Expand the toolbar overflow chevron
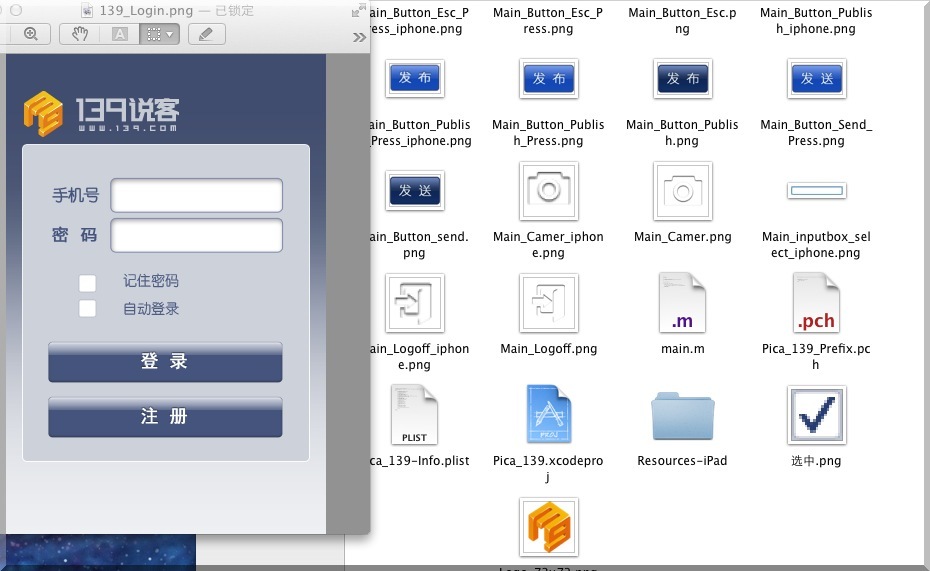Screen dimensions: 930x571 (x=360, y=37)
